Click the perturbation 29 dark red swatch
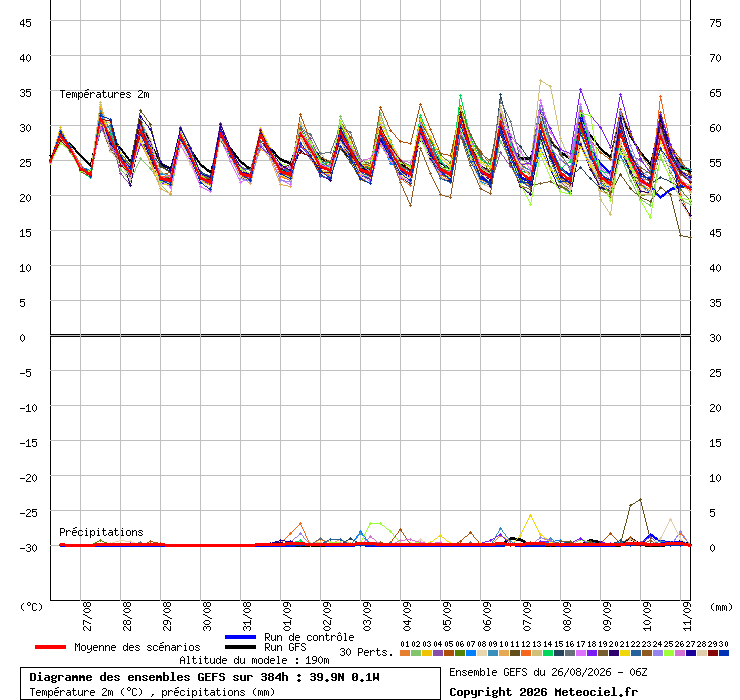Screen dimensions: 740x700 tap(713, 653)
